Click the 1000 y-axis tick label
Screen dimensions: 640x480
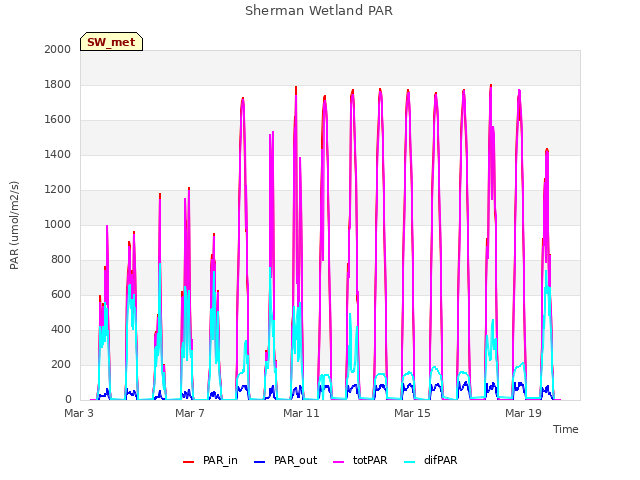click(58, 224)
